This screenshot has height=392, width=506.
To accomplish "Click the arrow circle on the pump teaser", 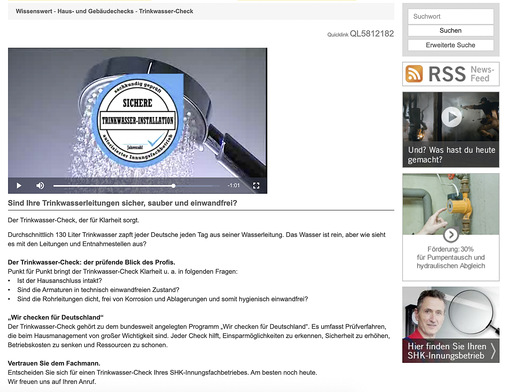I will (x=451, y=235).
